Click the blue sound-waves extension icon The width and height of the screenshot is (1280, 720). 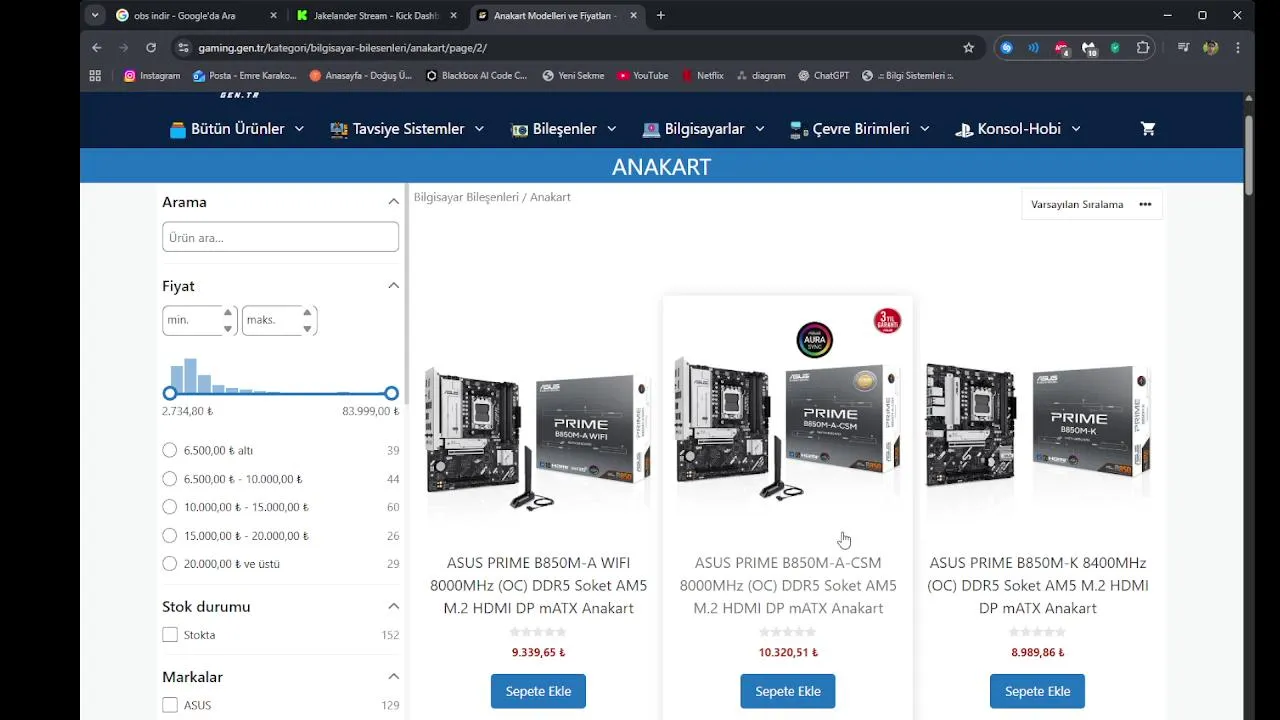[x=1034, y=48]
